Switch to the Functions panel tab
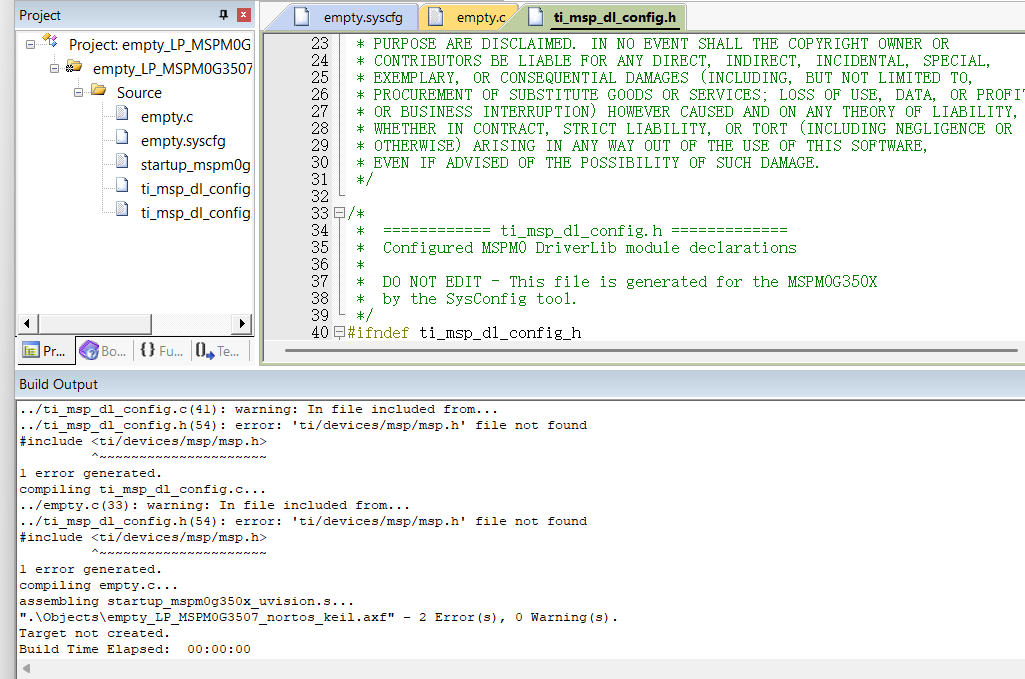The image size is (1025, 679). pyautogui.click(x=161, y=351)
